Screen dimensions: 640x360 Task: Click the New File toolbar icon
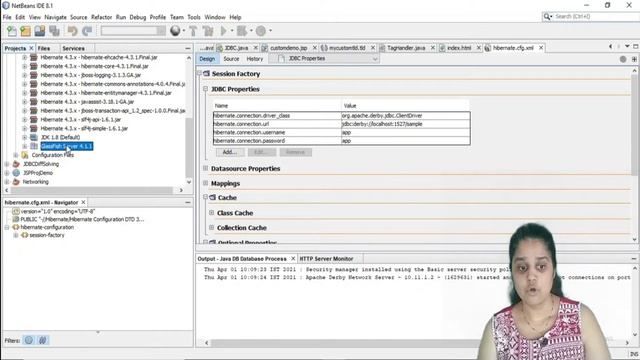click(x=11, y=31)
